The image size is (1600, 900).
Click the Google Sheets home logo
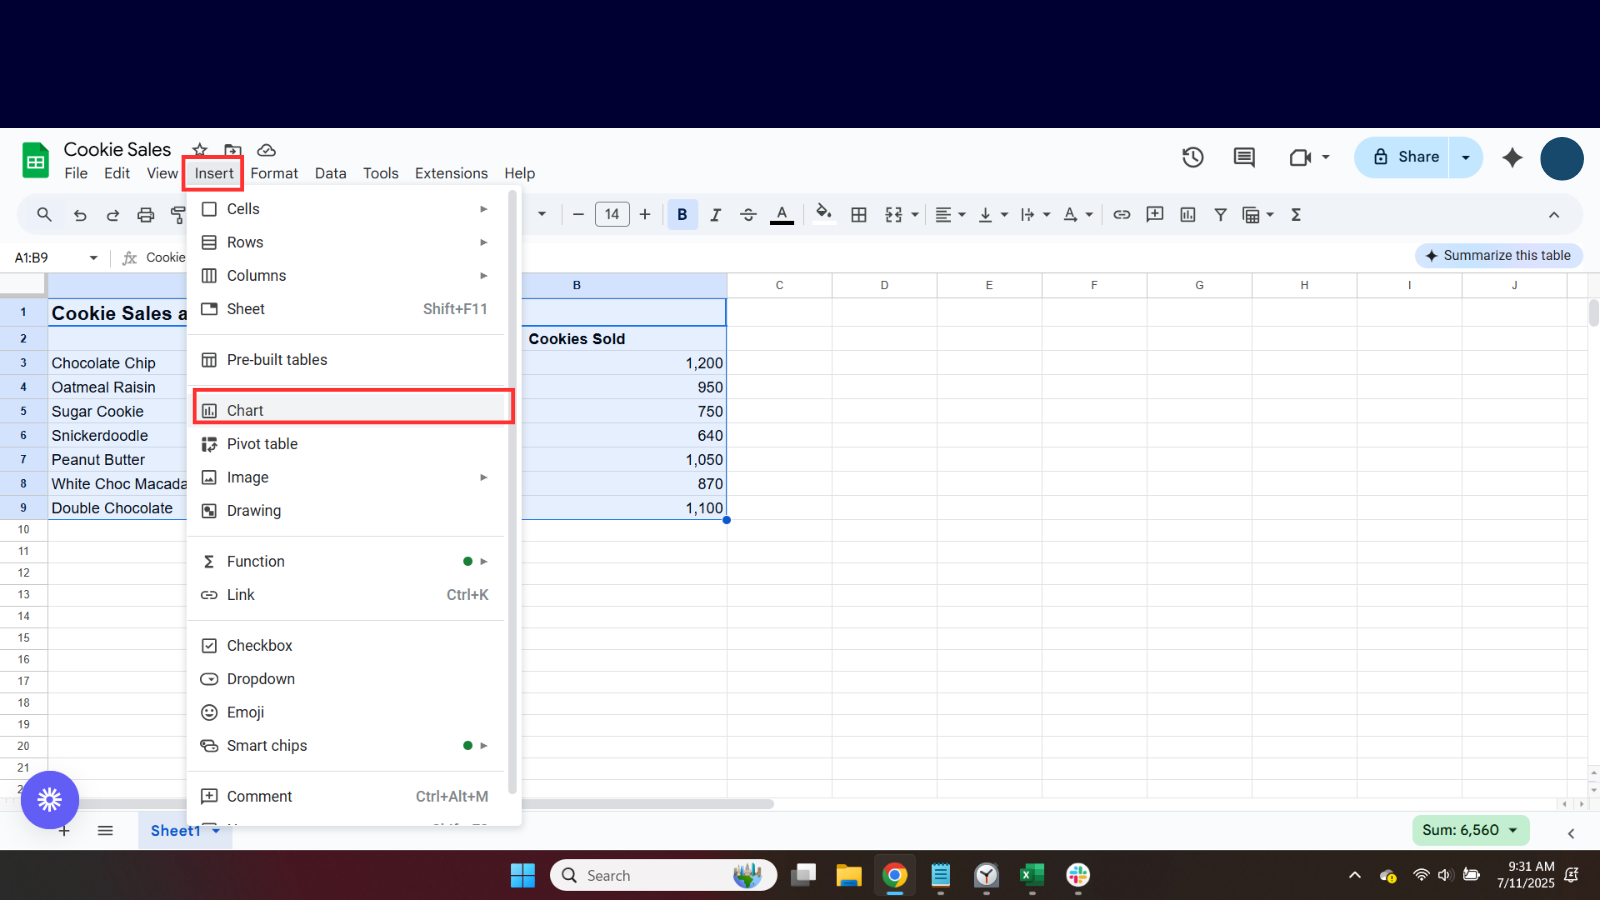pyautogui.click(x=36, y=160)
